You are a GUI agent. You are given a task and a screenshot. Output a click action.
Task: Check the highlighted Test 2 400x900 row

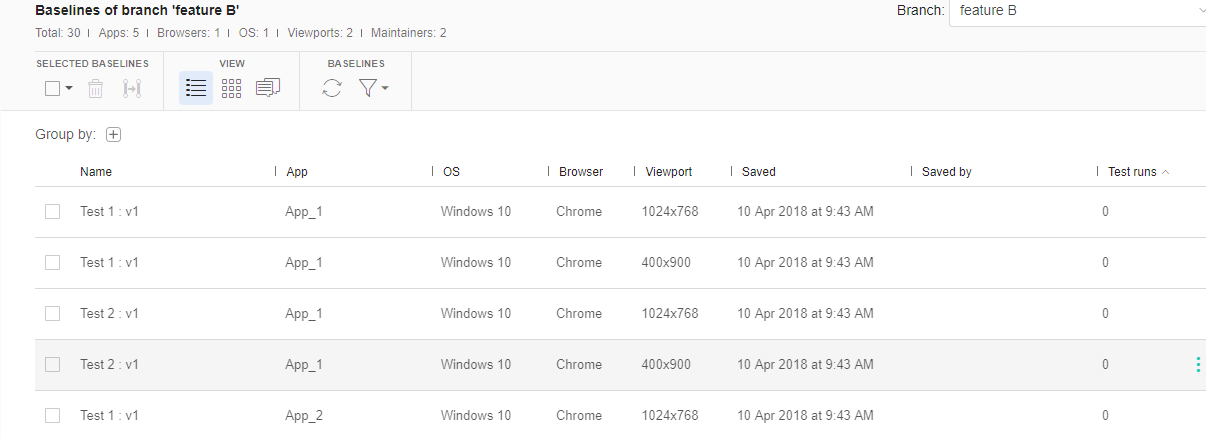click(x=53, y=364)
